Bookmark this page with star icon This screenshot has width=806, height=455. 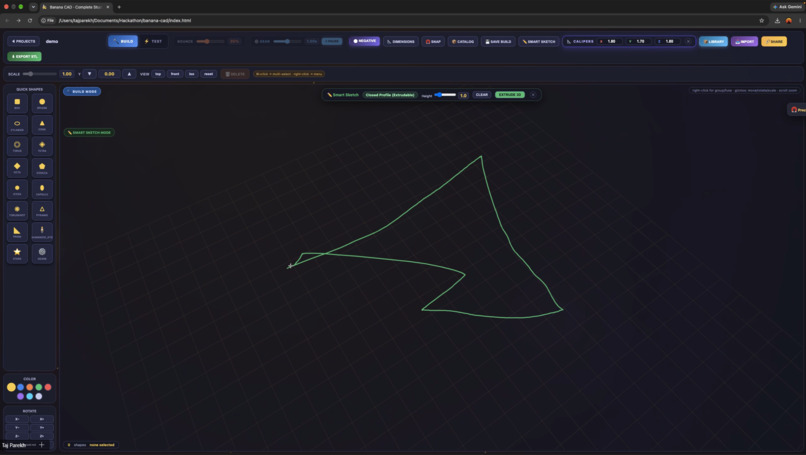tap(761, 21)
